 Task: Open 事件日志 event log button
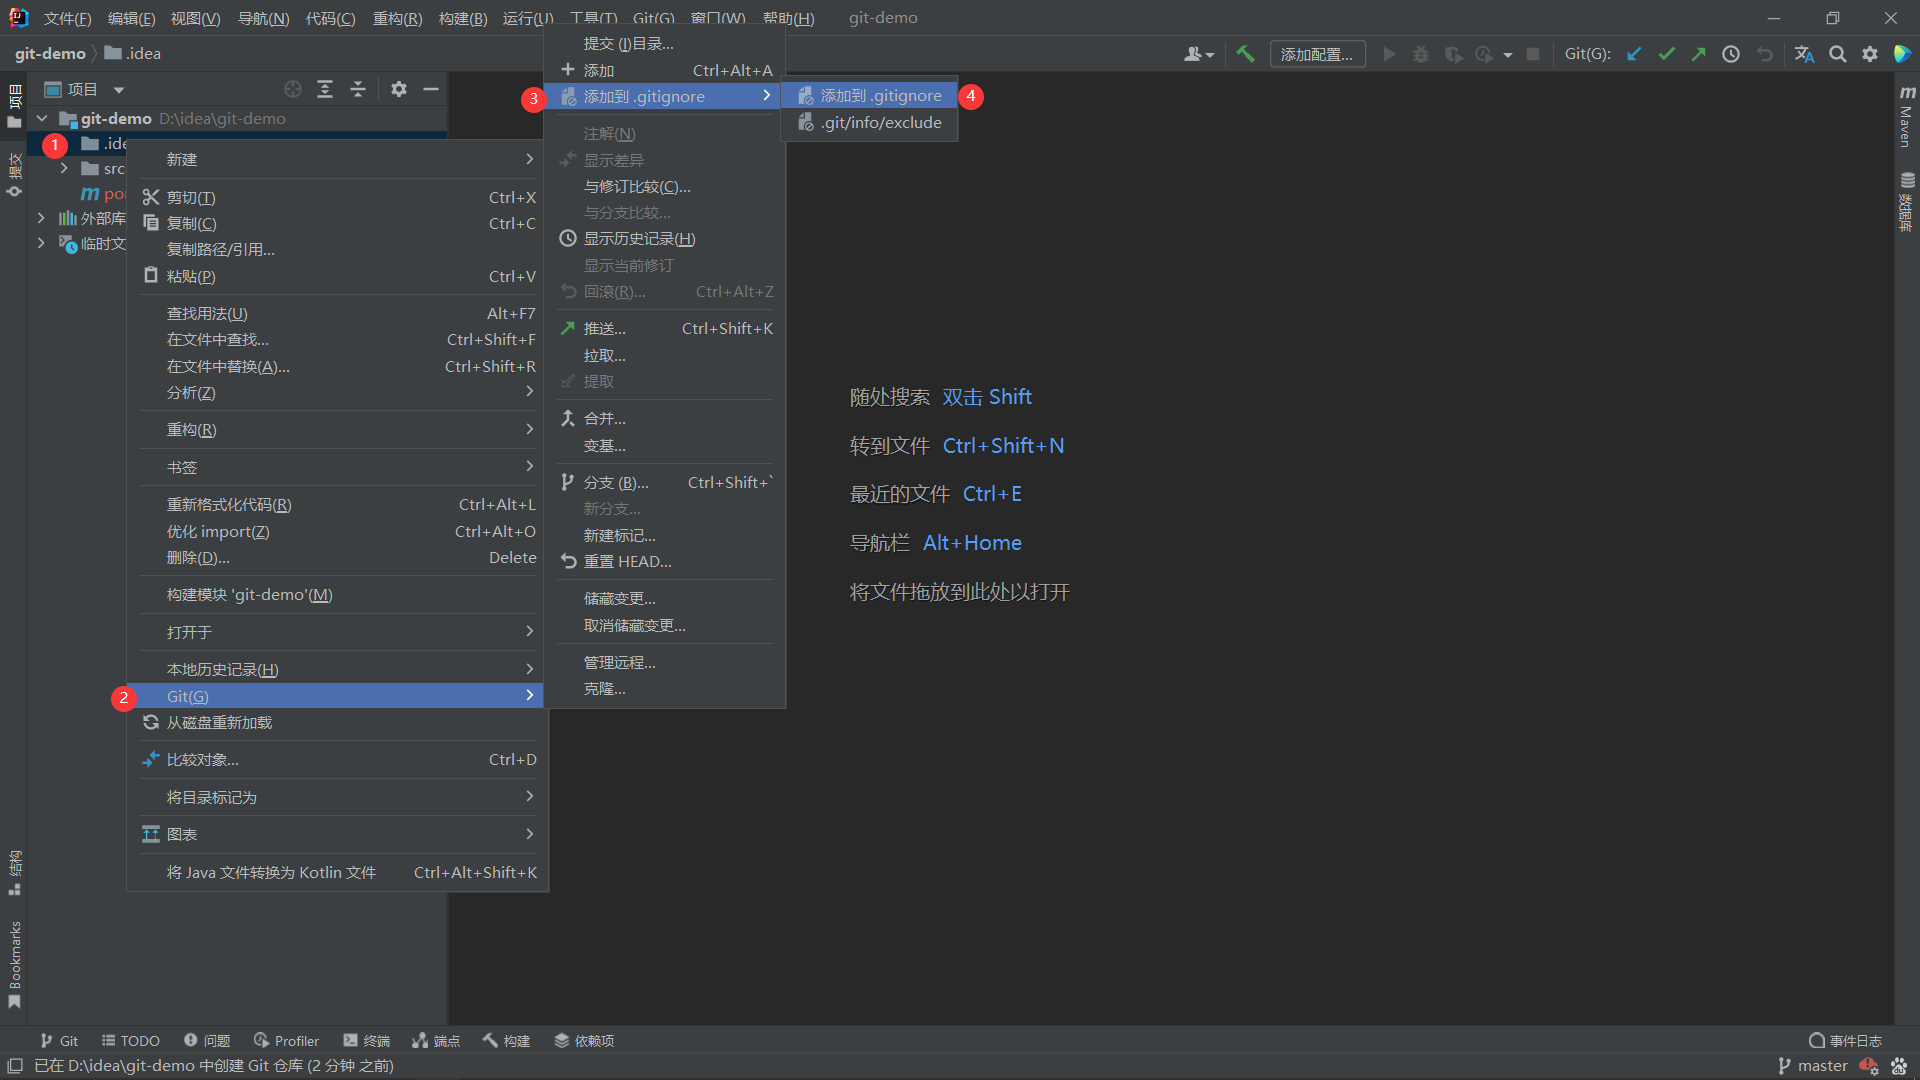click(1845, 1040)
